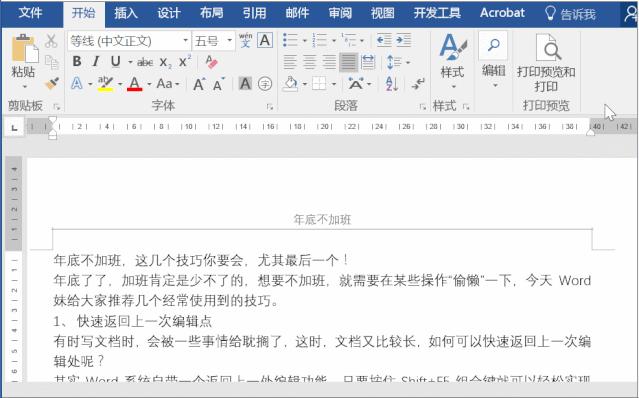Click the Copy icon
The height and width of the screenshot is (398, 639).
(52, 62)
